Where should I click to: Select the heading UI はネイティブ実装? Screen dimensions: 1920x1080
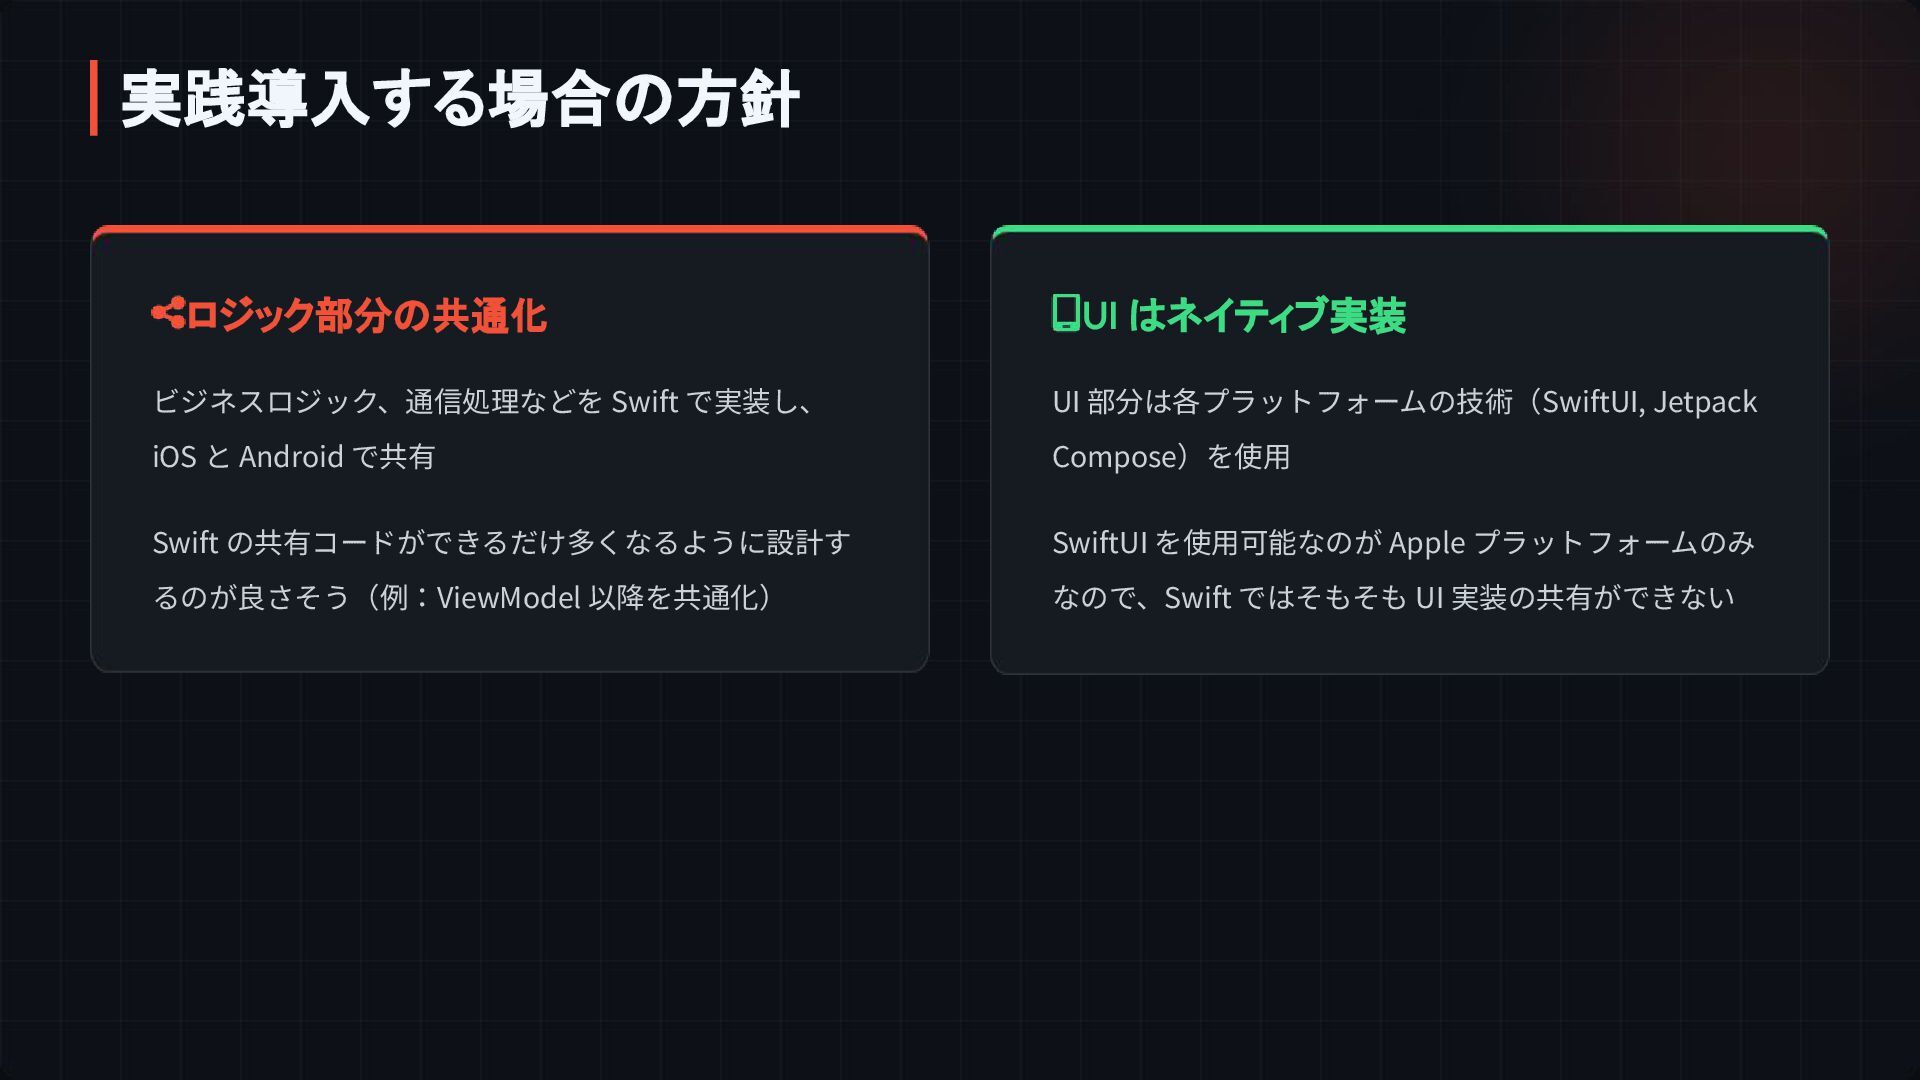[x=1244, y=316]
